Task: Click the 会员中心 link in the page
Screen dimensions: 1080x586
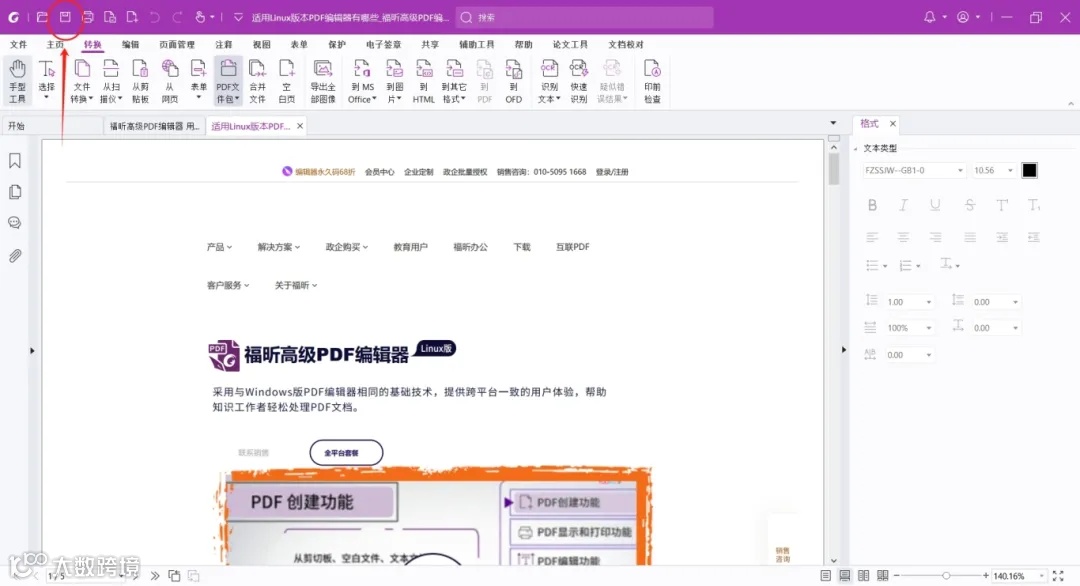Action: tap(380, 172)
